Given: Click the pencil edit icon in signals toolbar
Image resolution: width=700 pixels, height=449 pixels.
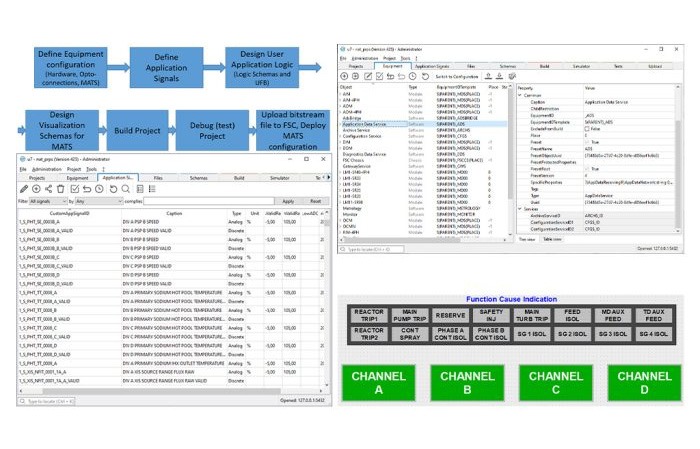Looking at the screenshot, I should (x=24, y=188).
